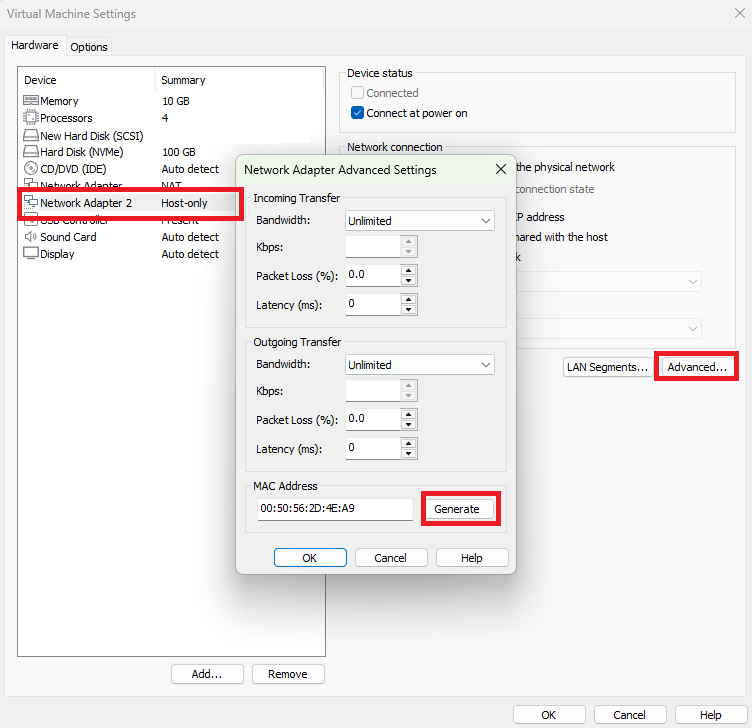This screenshot has width=752, height=728.
Task: Click the 100 GB summary value
Action: click(179, 152)
